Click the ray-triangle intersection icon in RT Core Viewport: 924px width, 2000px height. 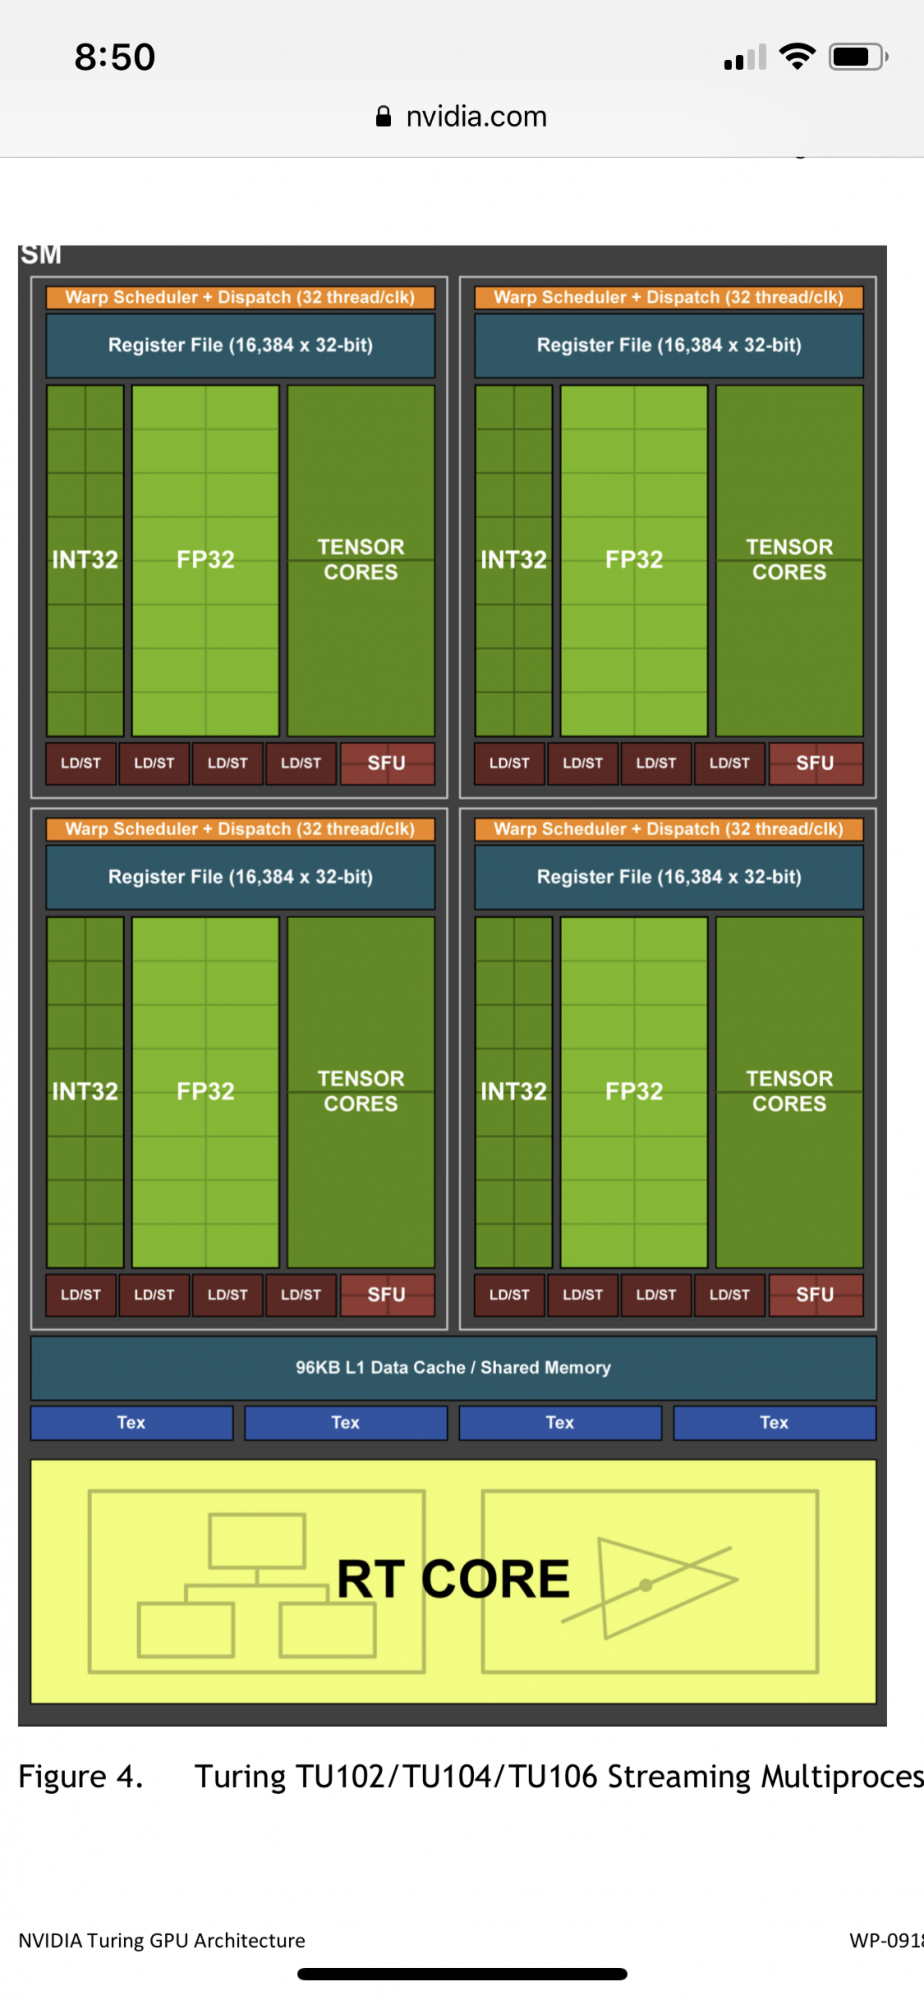click(650, 1582)
